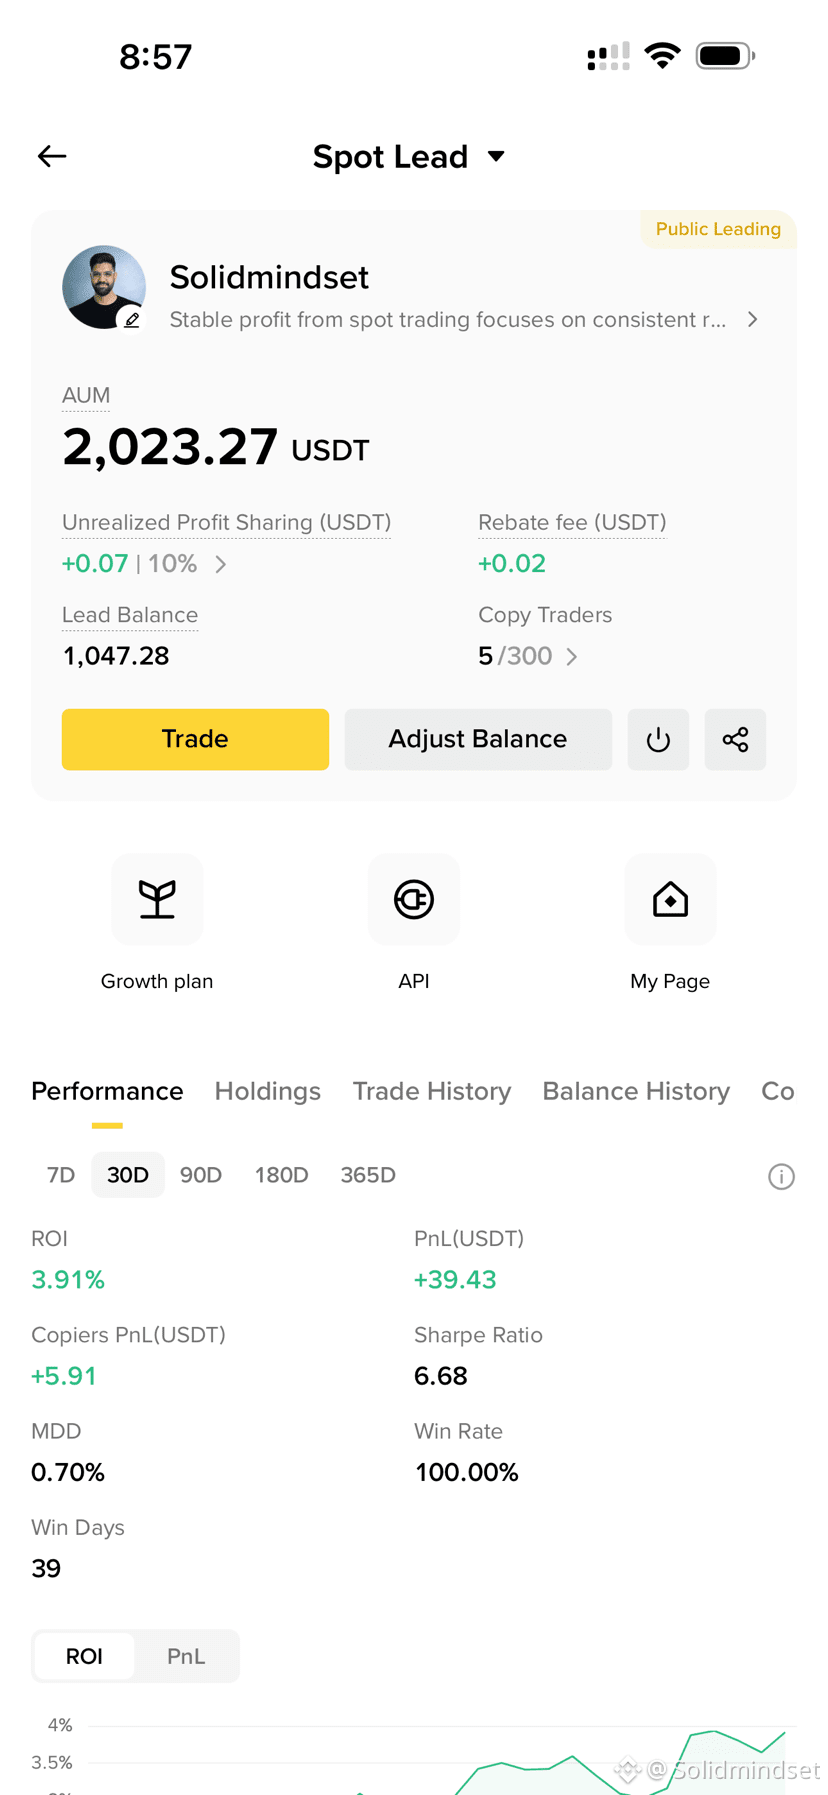Select the 90D time range

(x=201, y=1175)
